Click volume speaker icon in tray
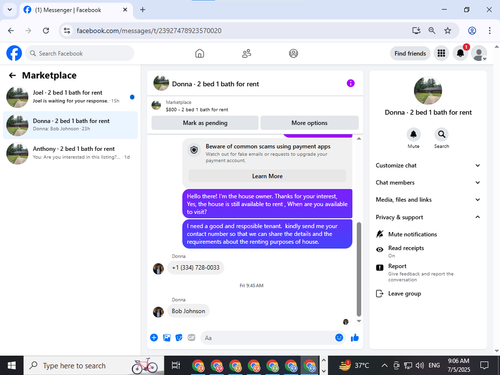500x375 pixels. coord(420,366)
